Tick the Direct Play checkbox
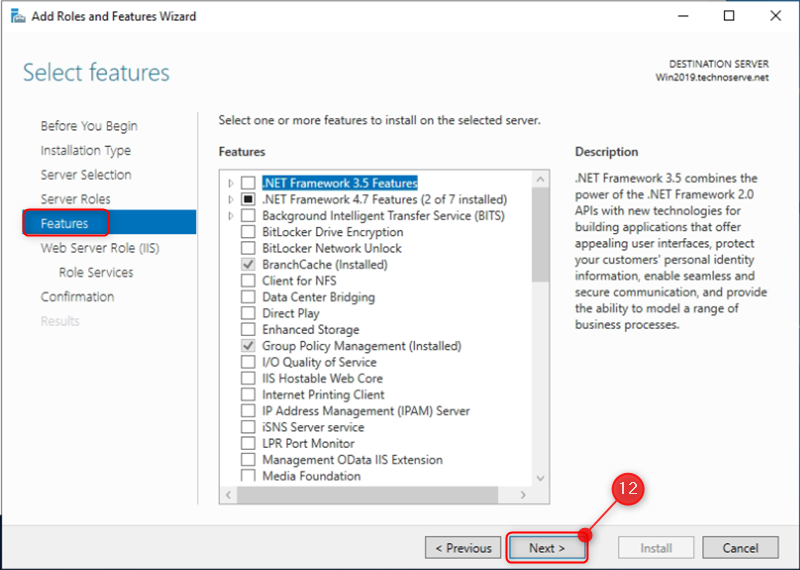The height and width of the screenshot is (570, 800). (248, 313)
